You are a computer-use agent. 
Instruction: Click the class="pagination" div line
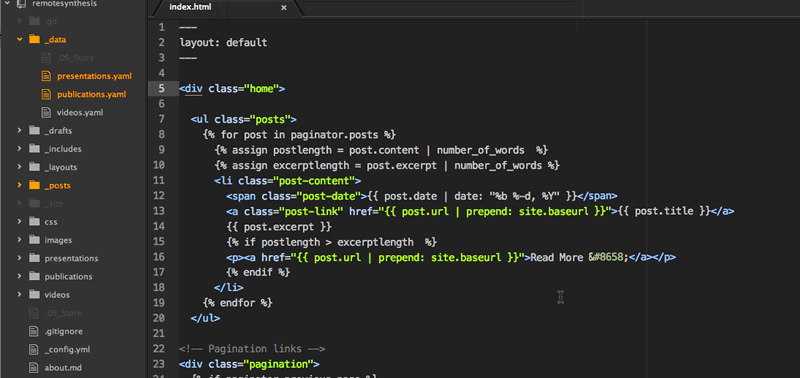(249, 364)
